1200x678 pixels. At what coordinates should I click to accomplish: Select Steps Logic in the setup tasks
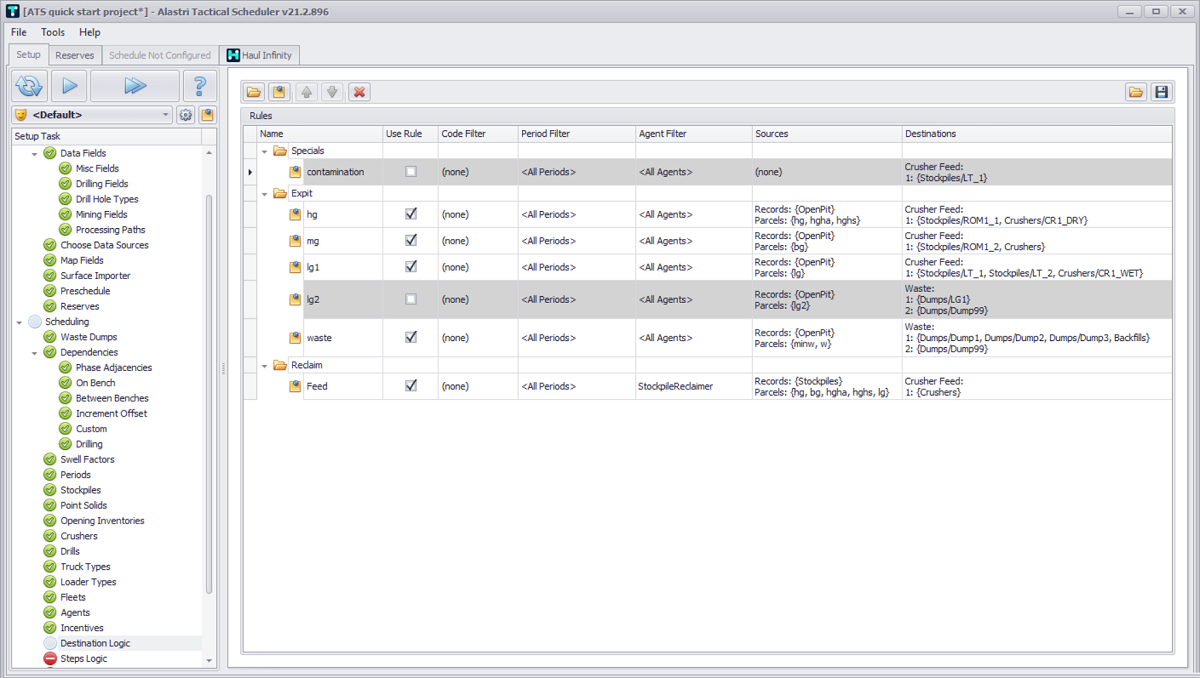point(83,659)
